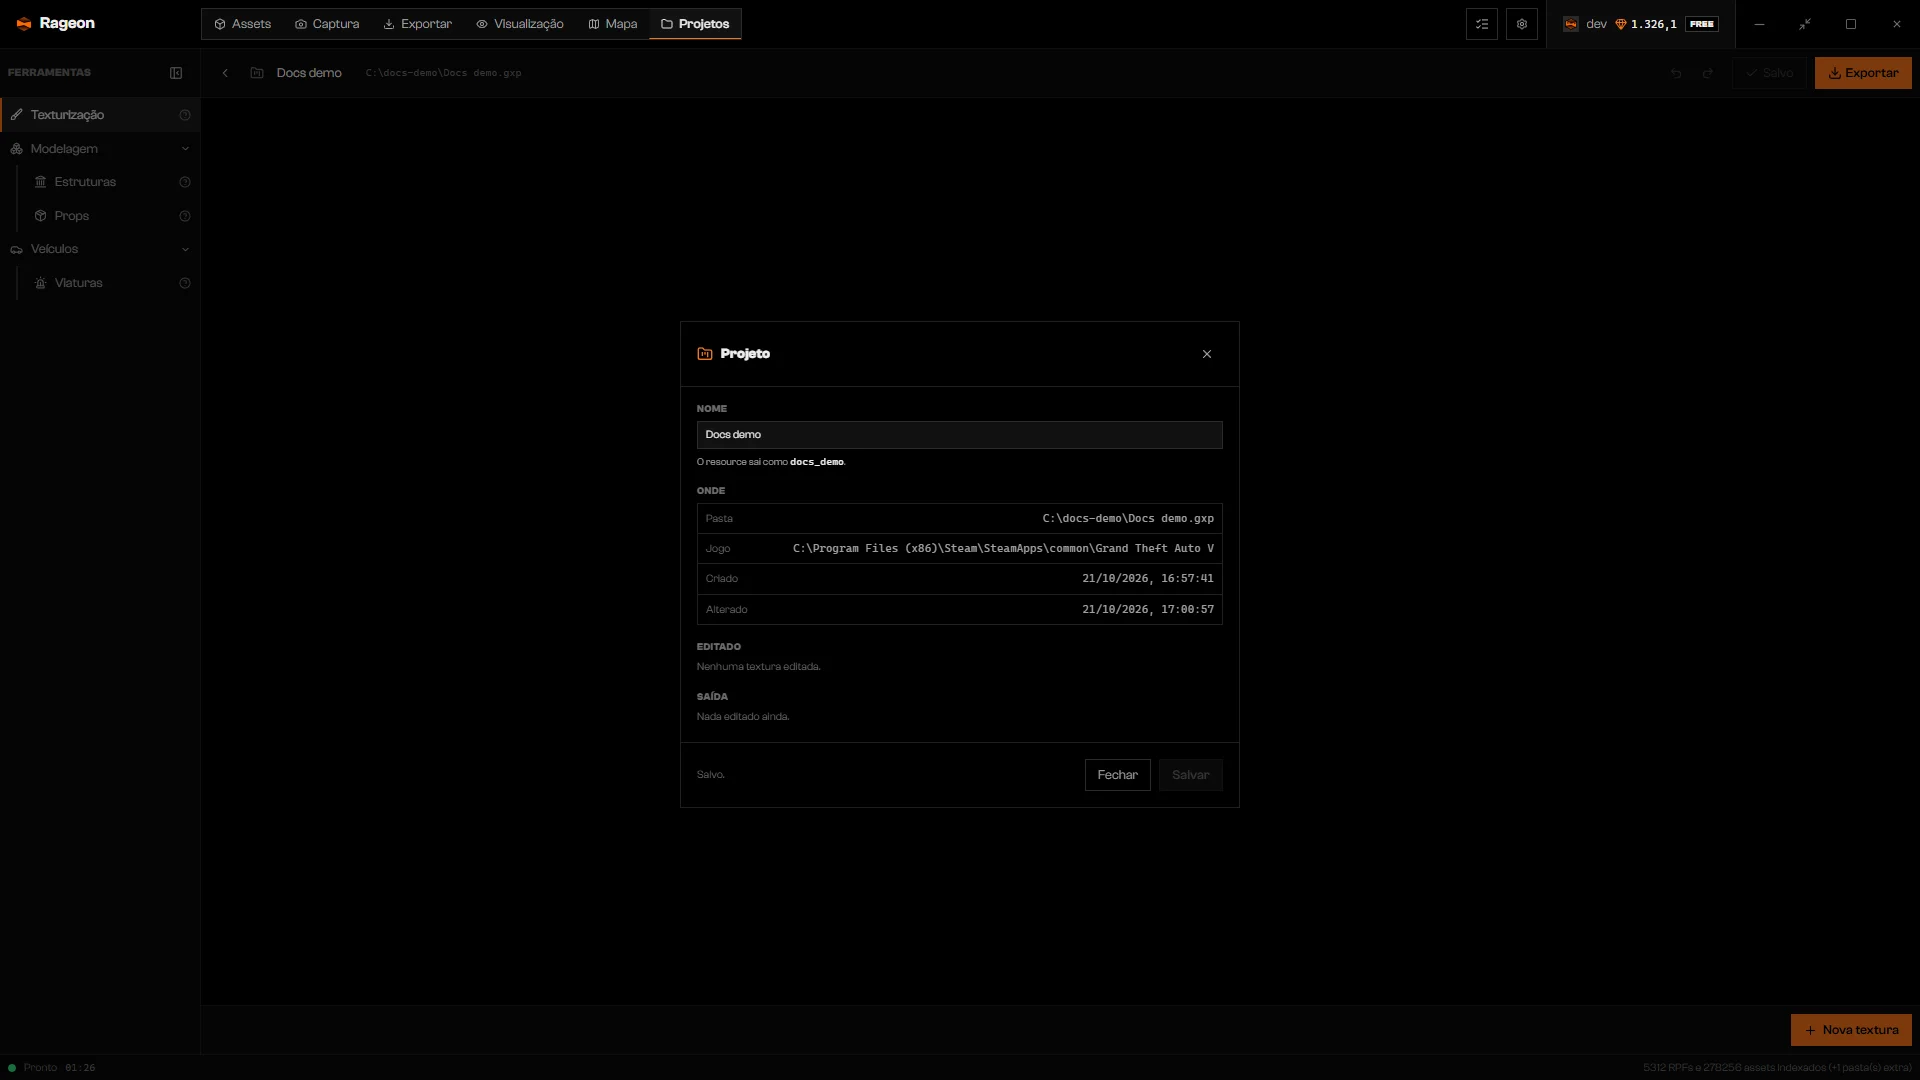
Task: Click the Pronto status indicator
Action: (34, 1068)
